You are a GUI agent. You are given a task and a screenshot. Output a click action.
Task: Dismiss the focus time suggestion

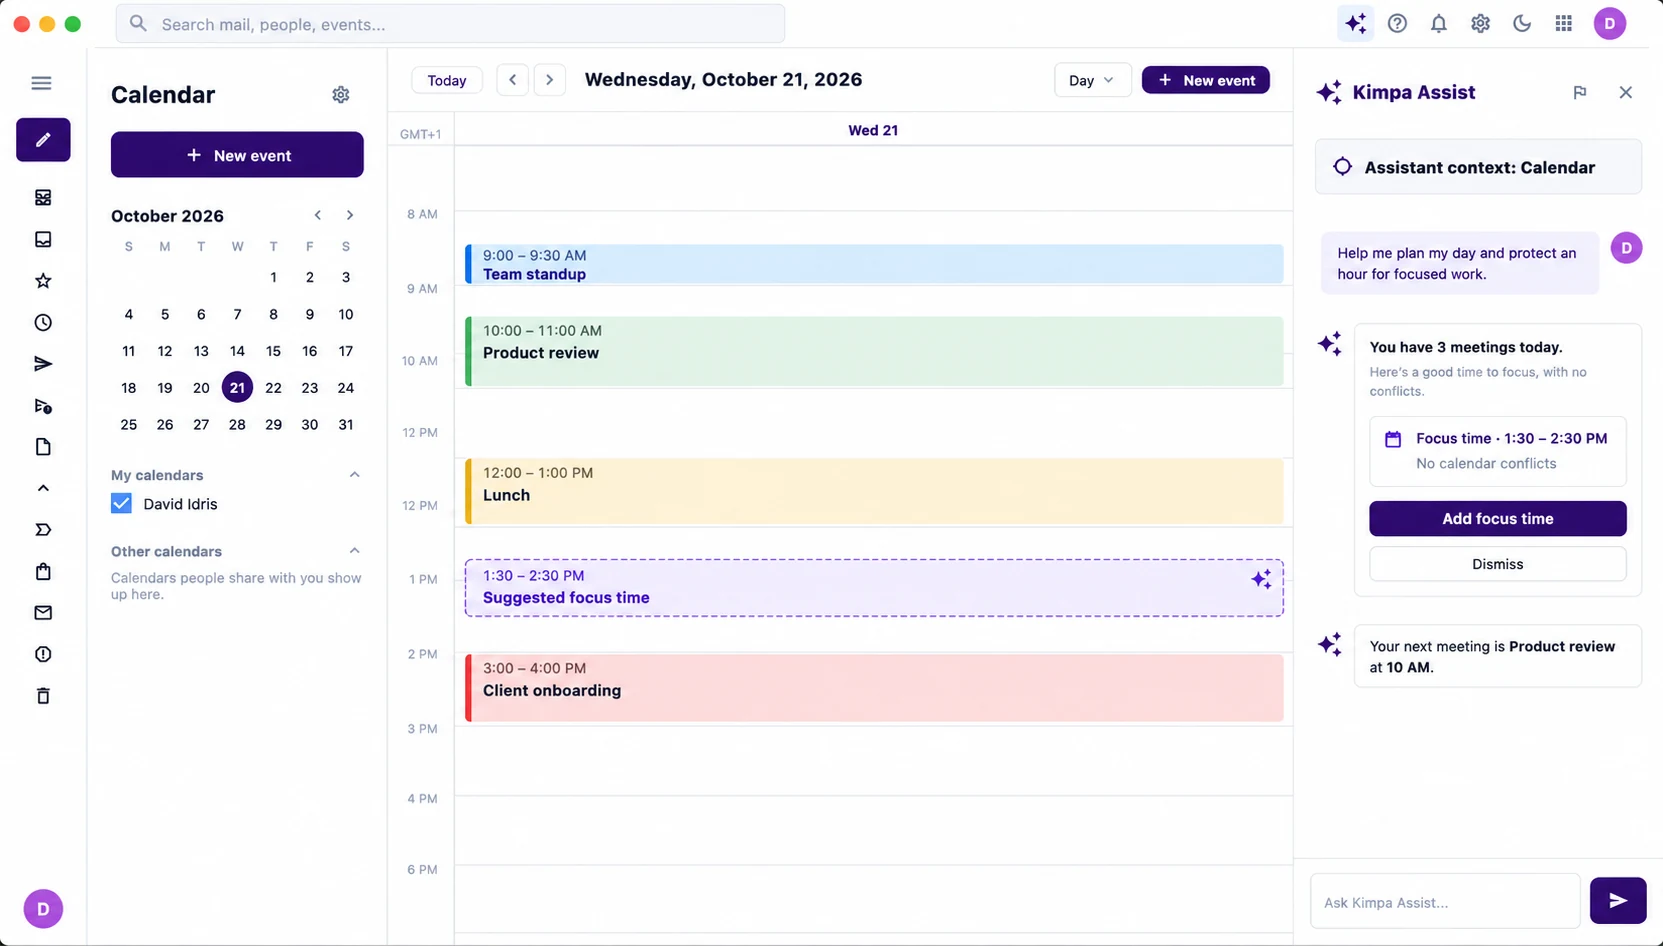coord(1497,564)
